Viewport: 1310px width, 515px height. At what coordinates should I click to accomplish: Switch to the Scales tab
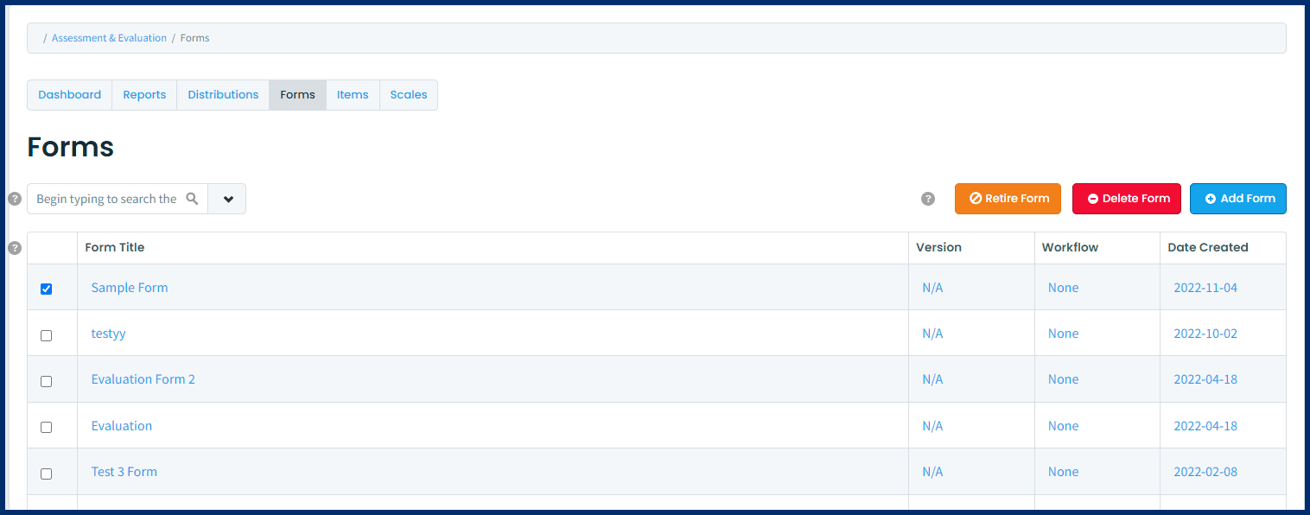(x=409, y=95)
